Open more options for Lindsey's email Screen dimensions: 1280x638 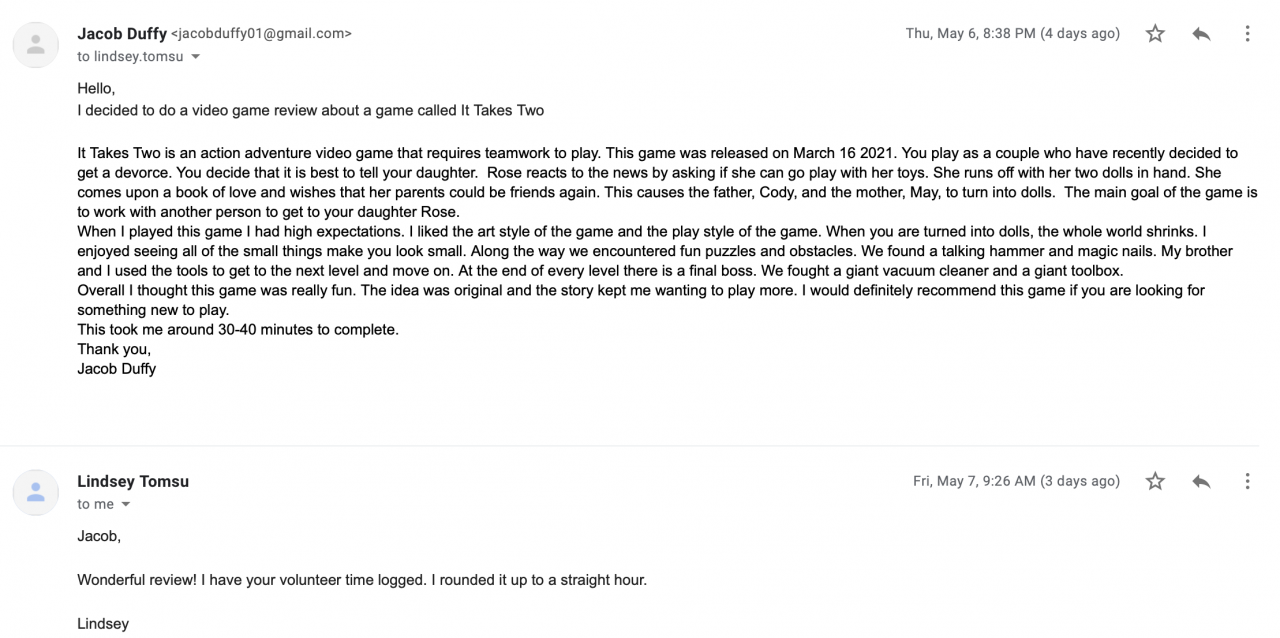click(x=1247, y=482)
